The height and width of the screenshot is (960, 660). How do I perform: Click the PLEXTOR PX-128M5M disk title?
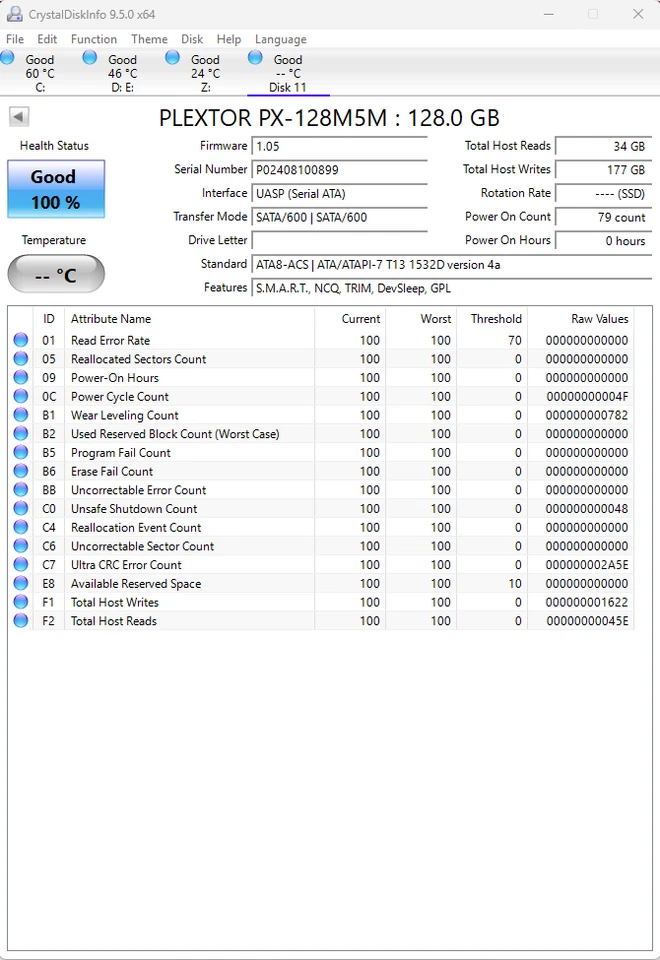pyautogui.click(x=329, y=118)
